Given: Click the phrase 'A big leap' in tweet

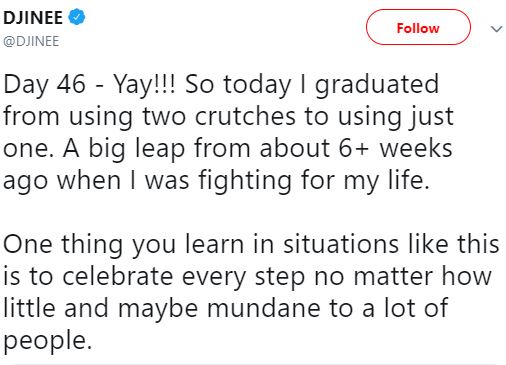Looking at the screenshot, I should coord(124,149).
